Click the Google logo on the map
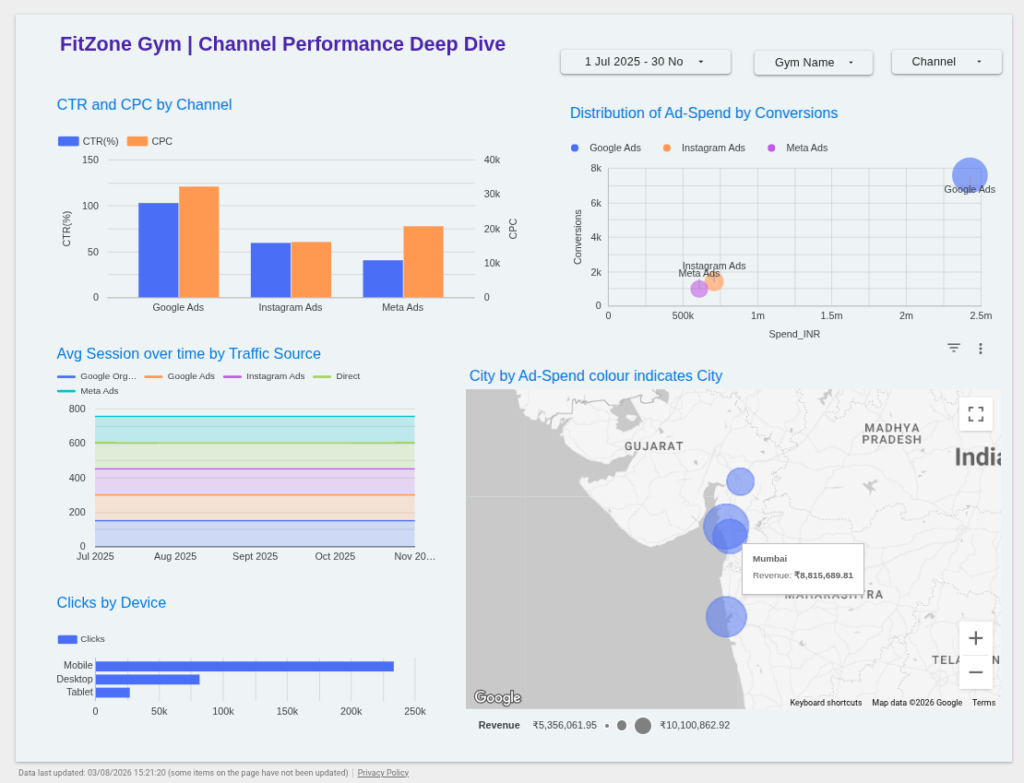This screenshot has width=1024, height=783. point(498,697)
